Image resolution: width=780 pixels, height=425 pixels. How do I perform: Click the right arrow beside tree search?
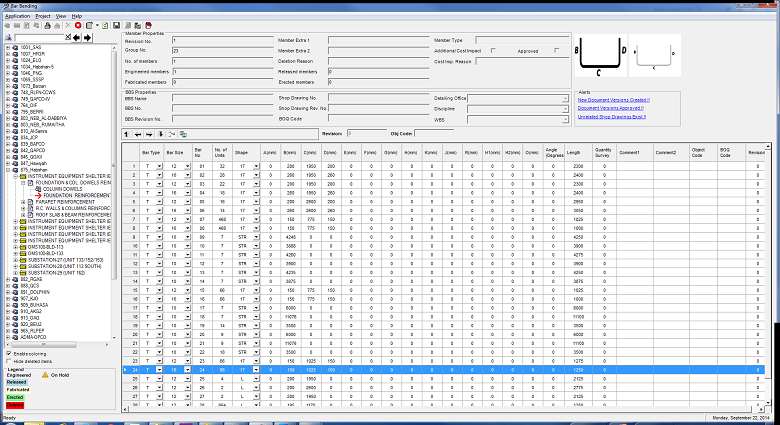click(x=89, y=37)
